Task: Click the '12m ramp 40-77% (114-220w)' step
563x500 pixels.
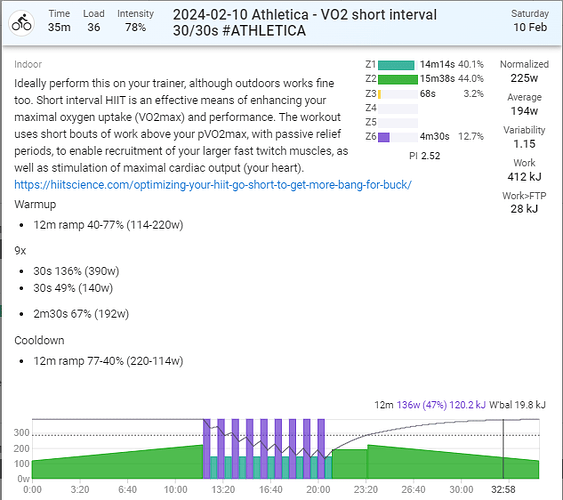Action: (x=108, y=225)
